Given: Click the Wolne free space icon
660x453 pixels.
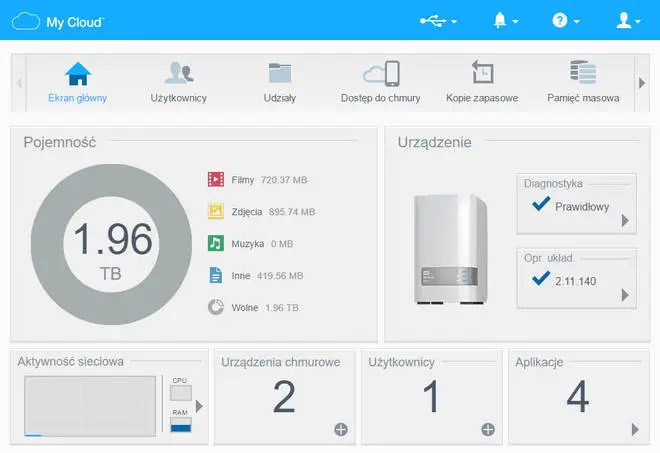Looking at the screenshot, I should (216, 307).
